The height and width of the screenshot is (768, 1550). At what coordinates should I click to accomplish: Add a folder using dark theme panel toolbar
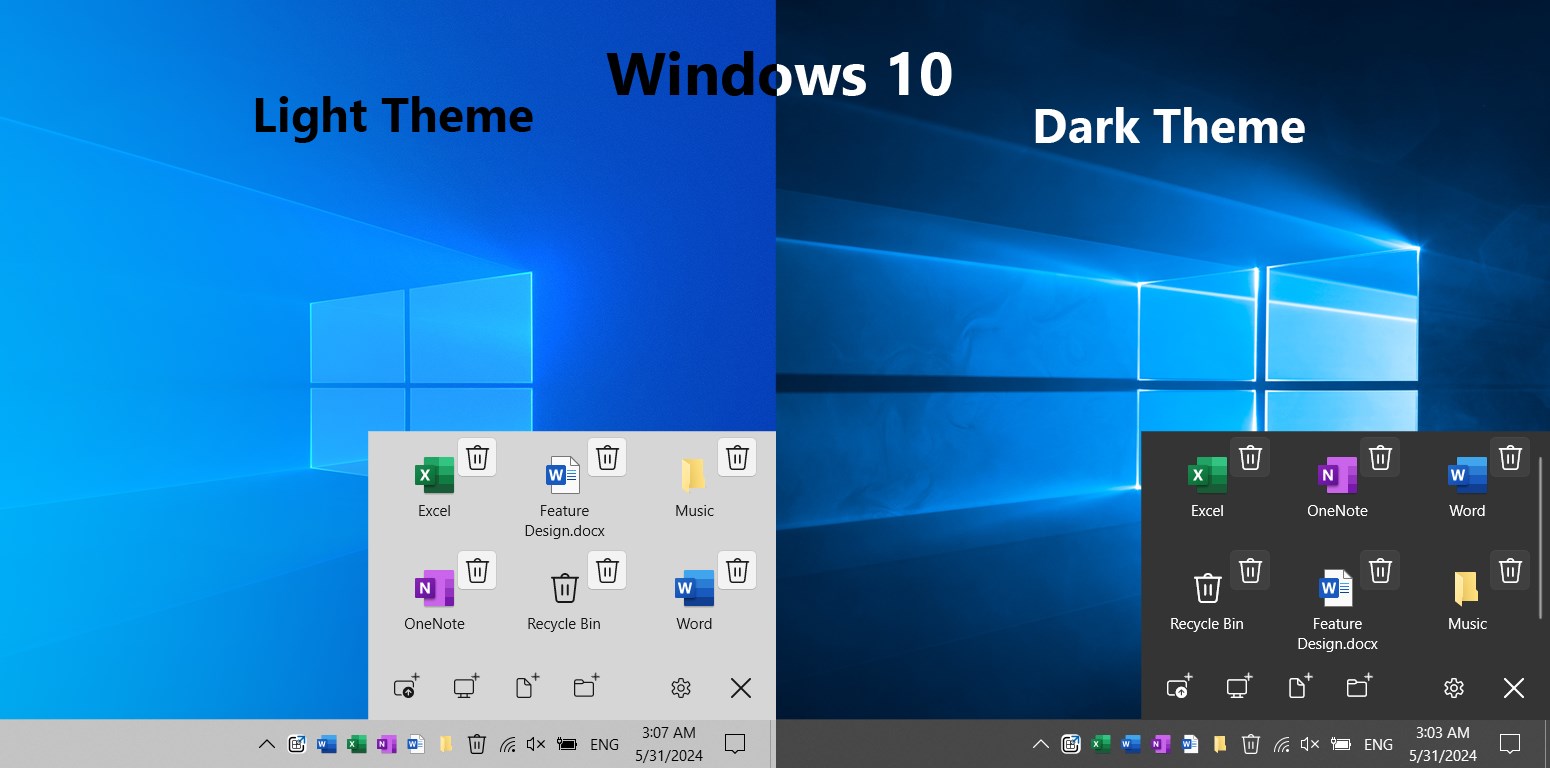pyautogui.click(x=1359, y=687)
